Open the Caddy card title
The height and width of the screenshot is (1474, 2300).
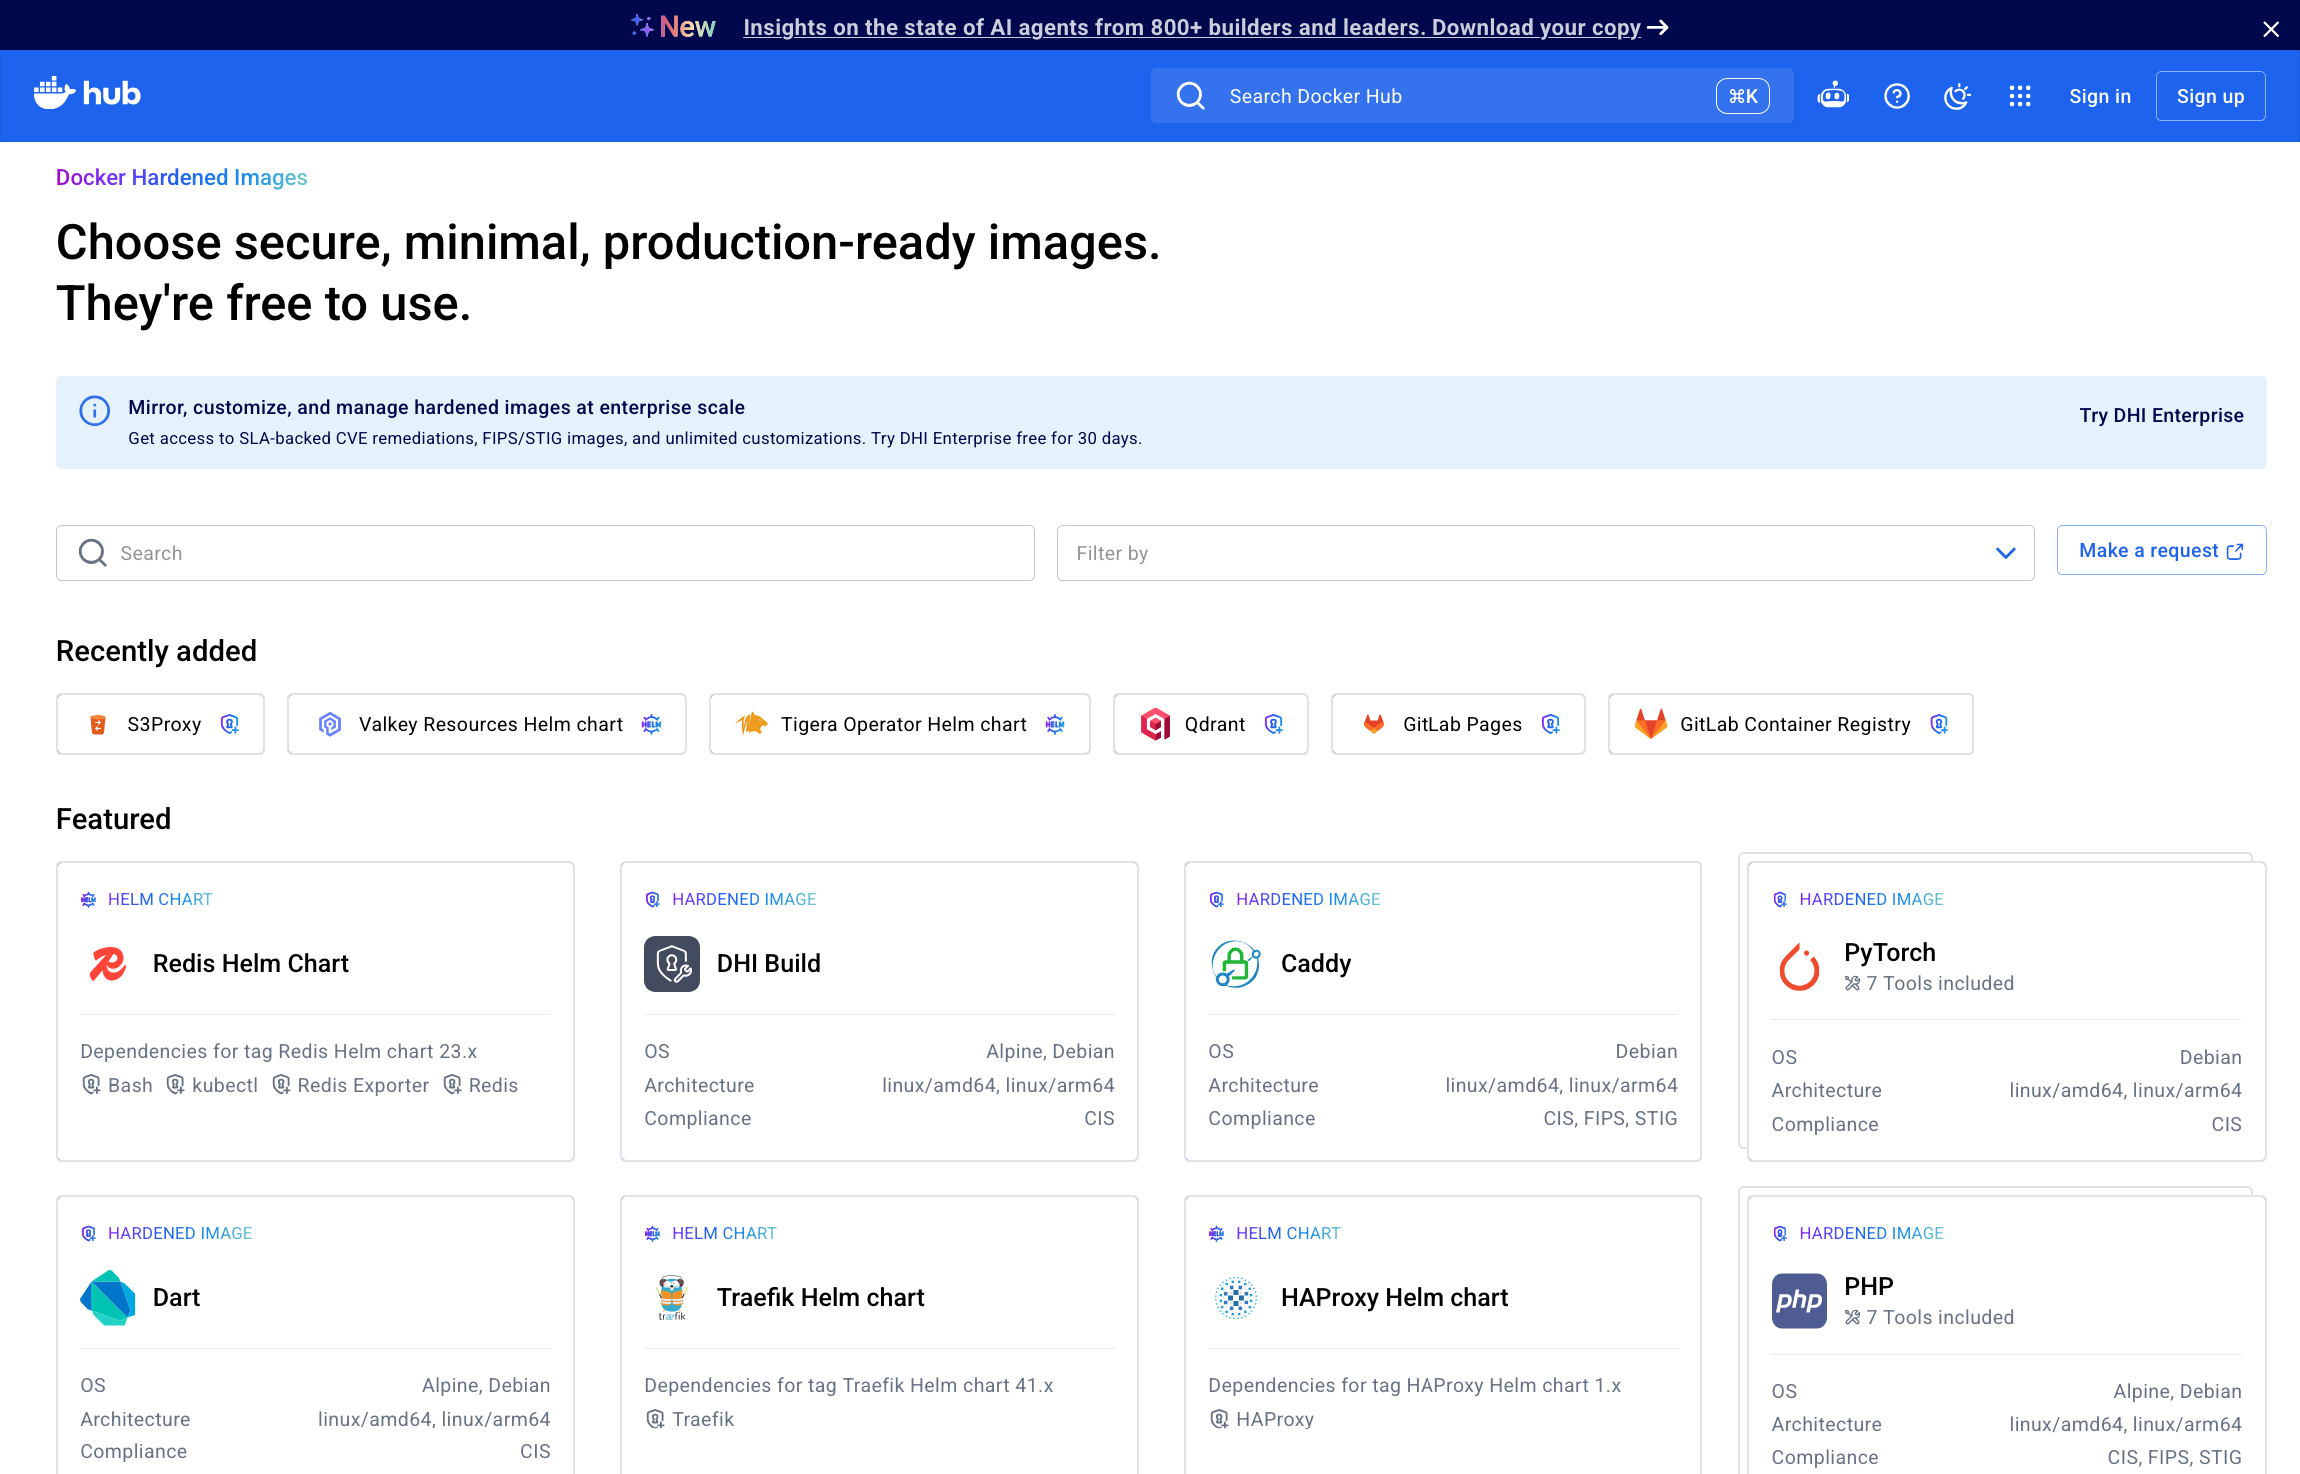1316,964
